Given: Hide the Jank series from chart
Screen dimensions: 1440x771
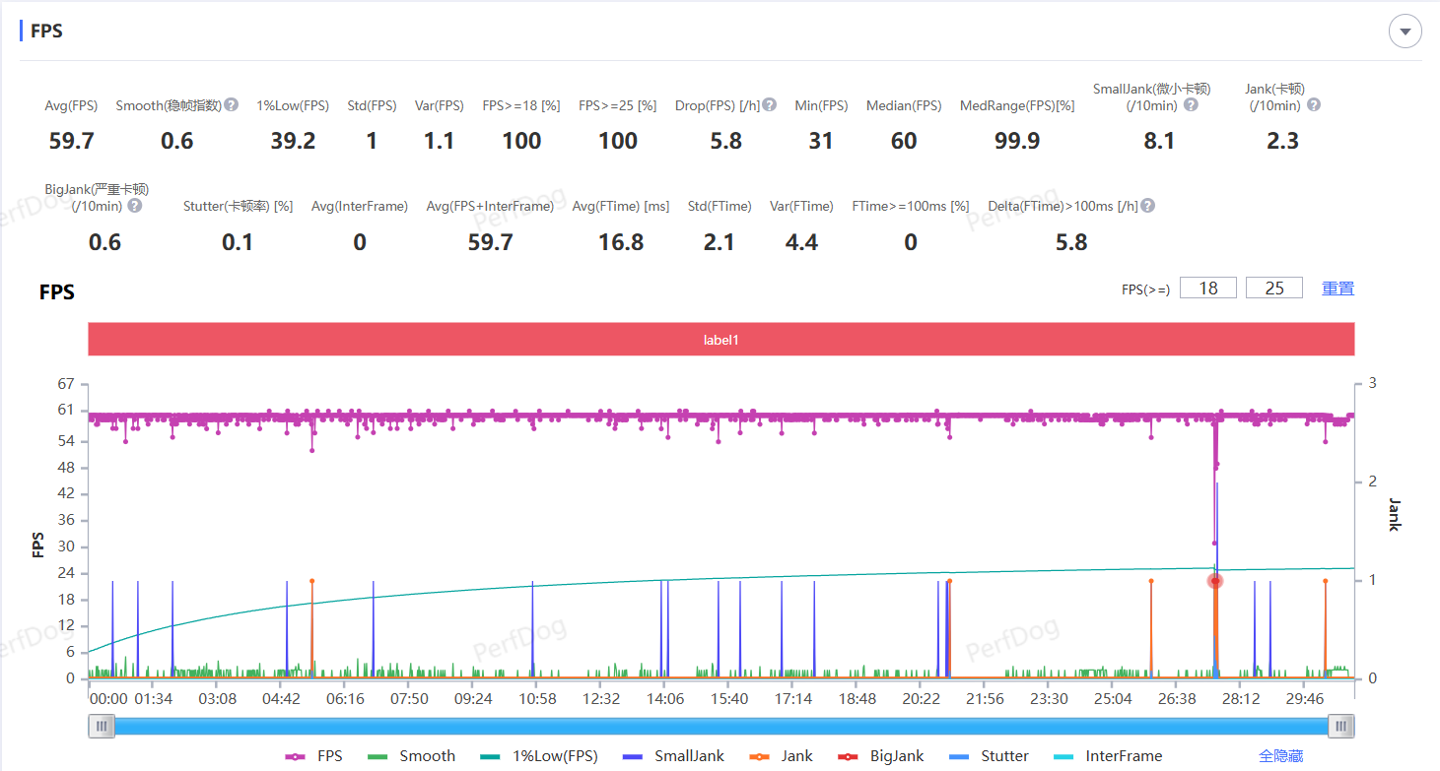Looking at the screenshot, I should point(783,756).
